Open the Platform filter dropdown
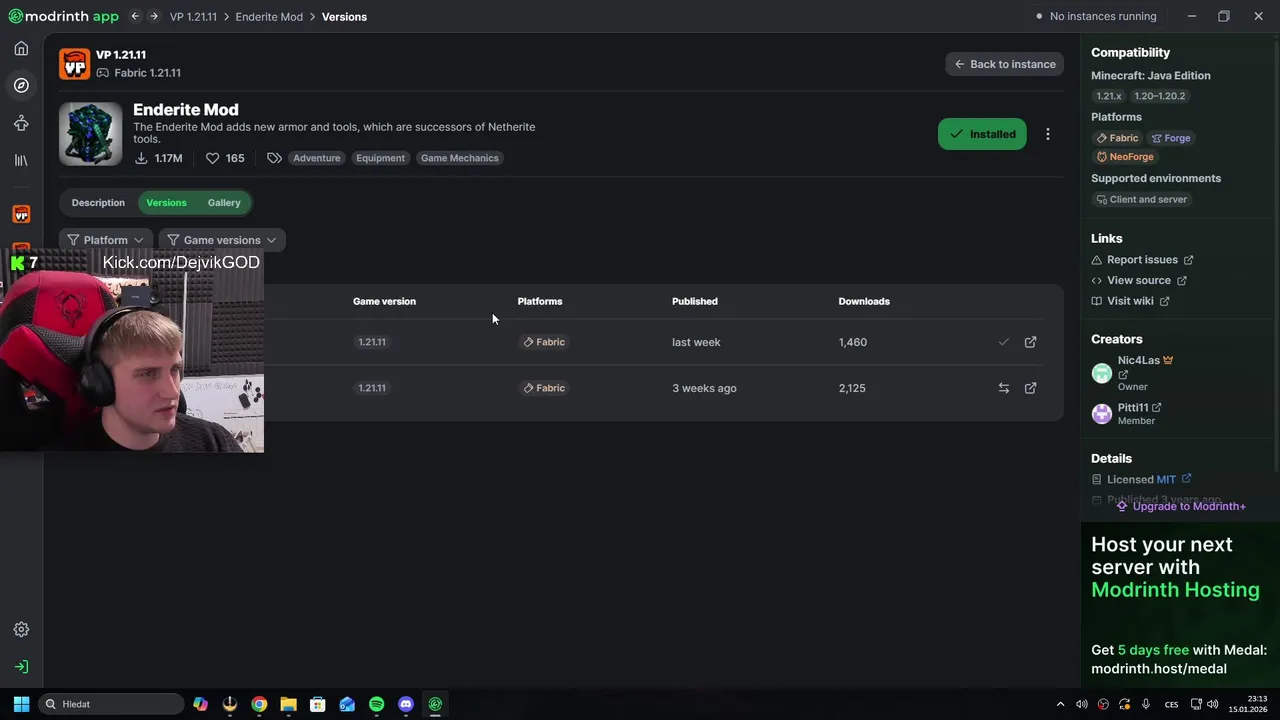Image resolution: width=1280 pixels, height=720 pixels. (x=106, y=240)
